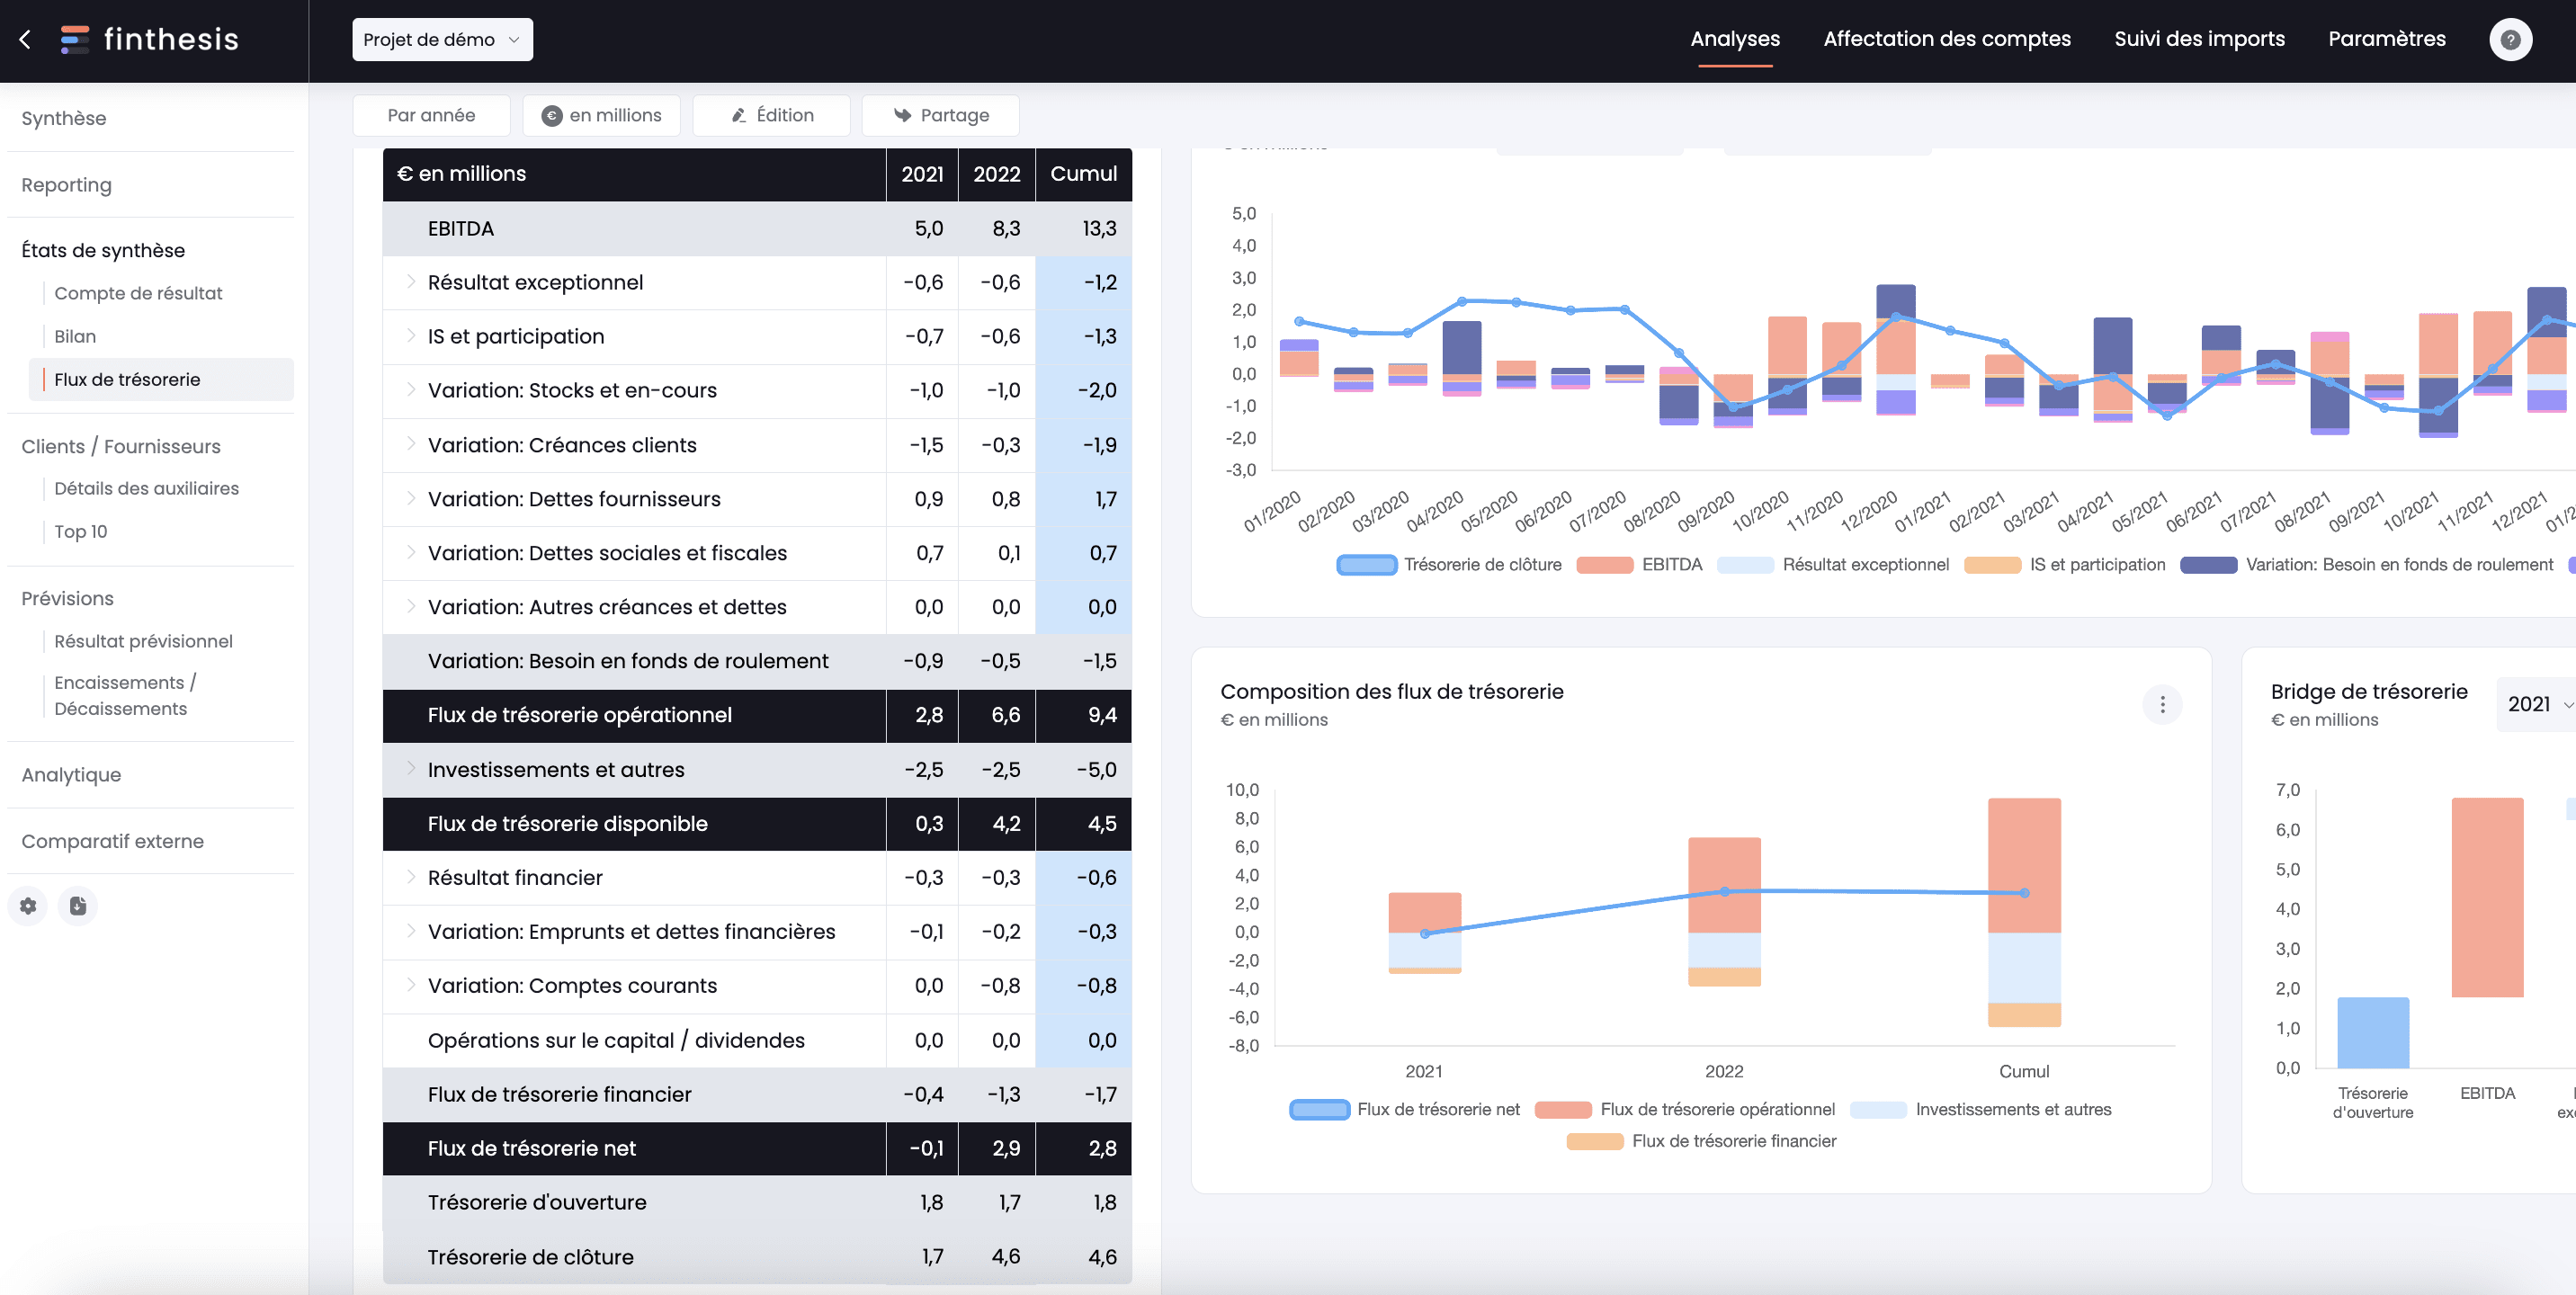This screenshot has height=1295, width=2576.
Task: Expand the IS et participation row
Action: click(x=411, y=336)
